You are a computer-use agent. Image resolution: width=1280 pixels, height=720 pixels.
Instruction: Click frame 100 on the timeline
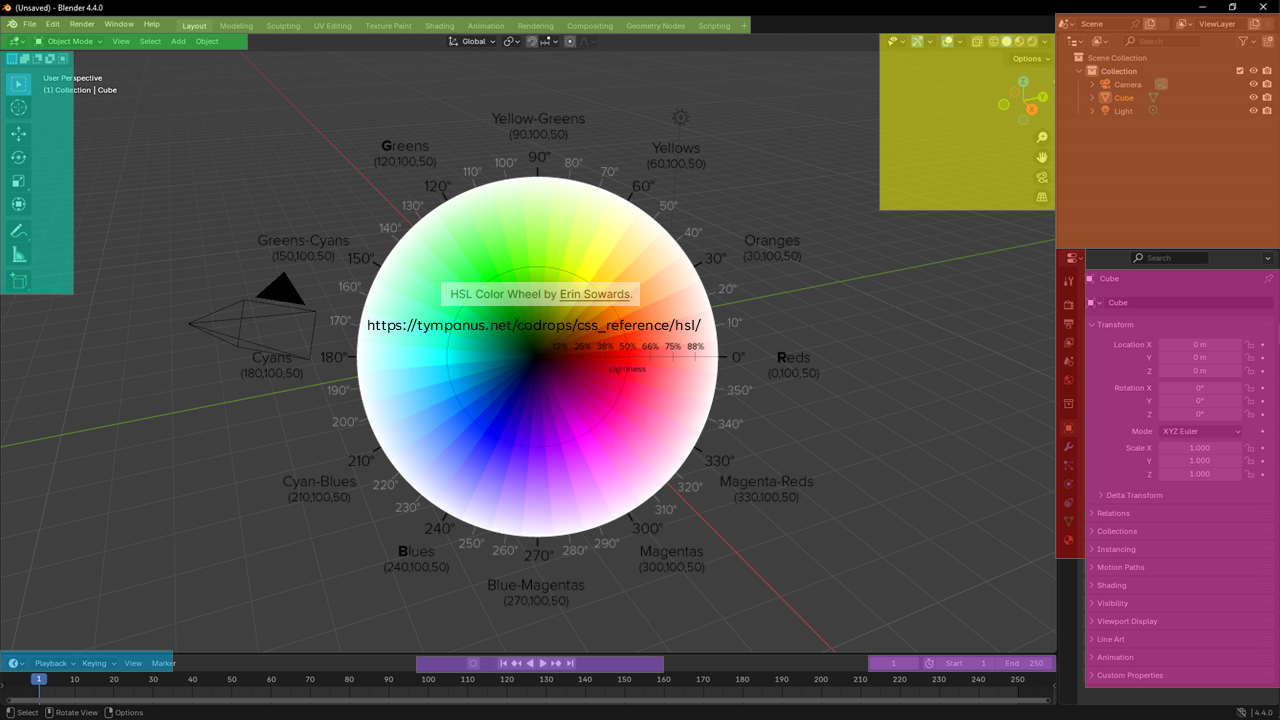tap(428, 678)
